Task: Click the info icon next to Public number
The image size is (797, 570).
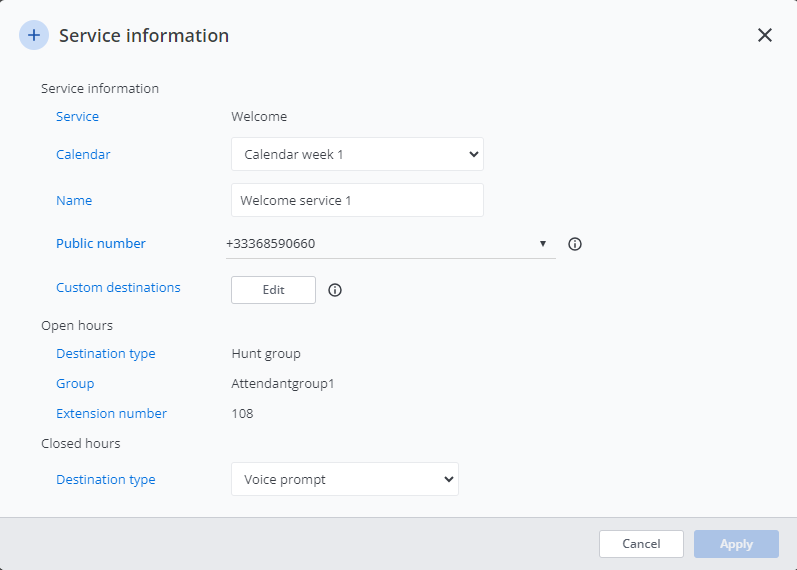Action: [x=575, y=244]
